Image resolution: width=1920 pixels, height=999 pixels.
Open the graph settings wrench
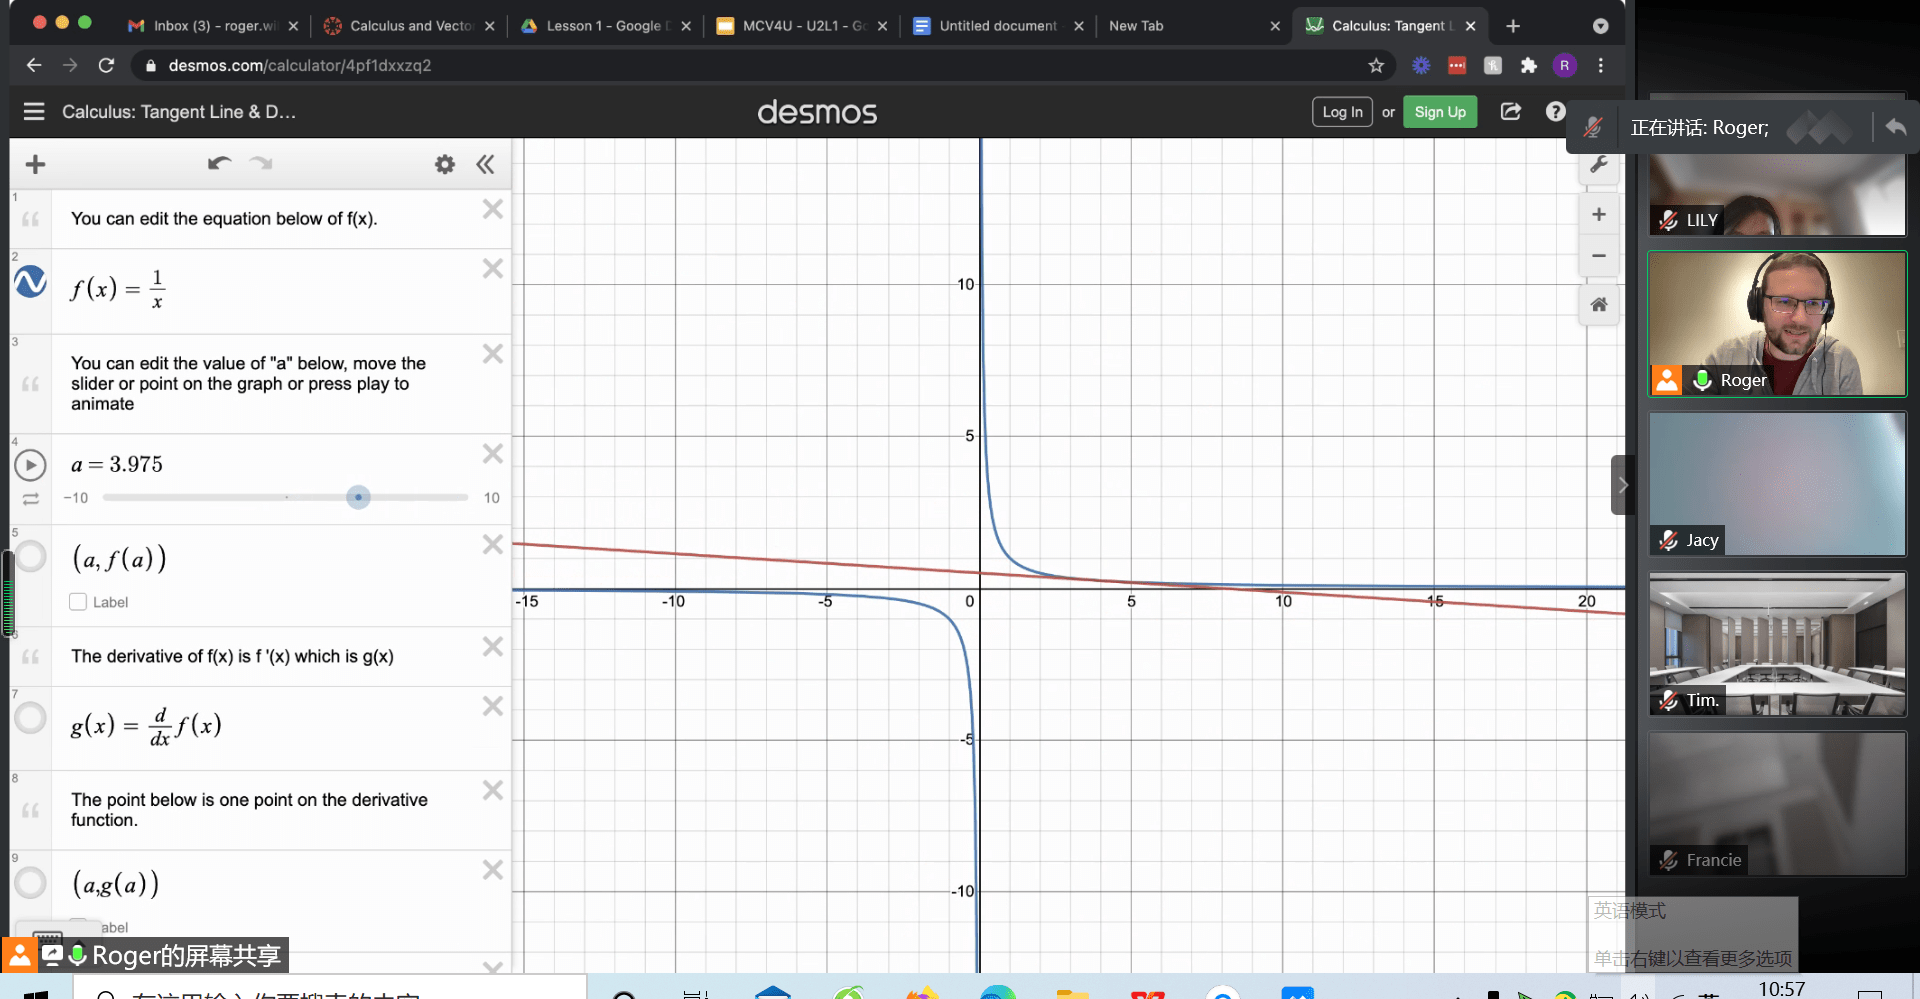(1599, 164)
